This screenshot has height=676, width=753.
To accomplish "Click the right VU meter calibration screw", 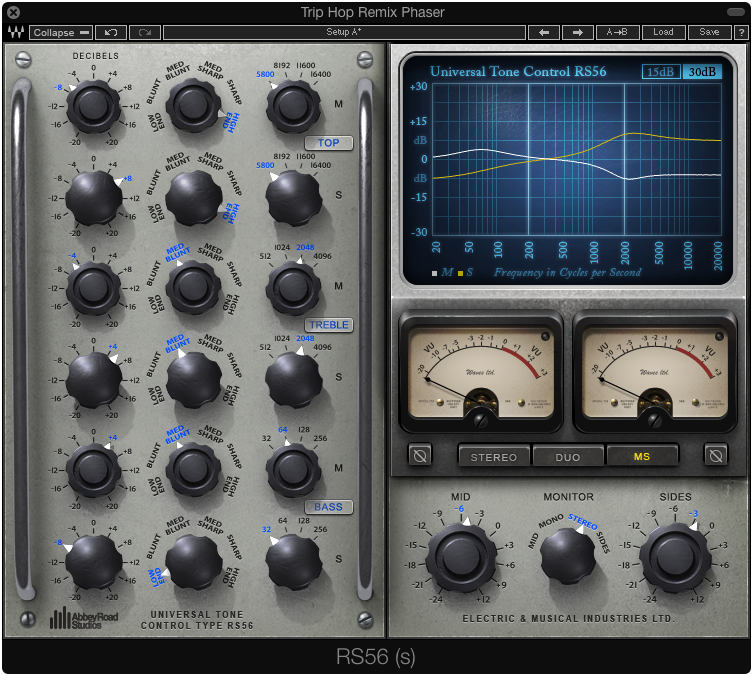I will [x=655, y=421].
